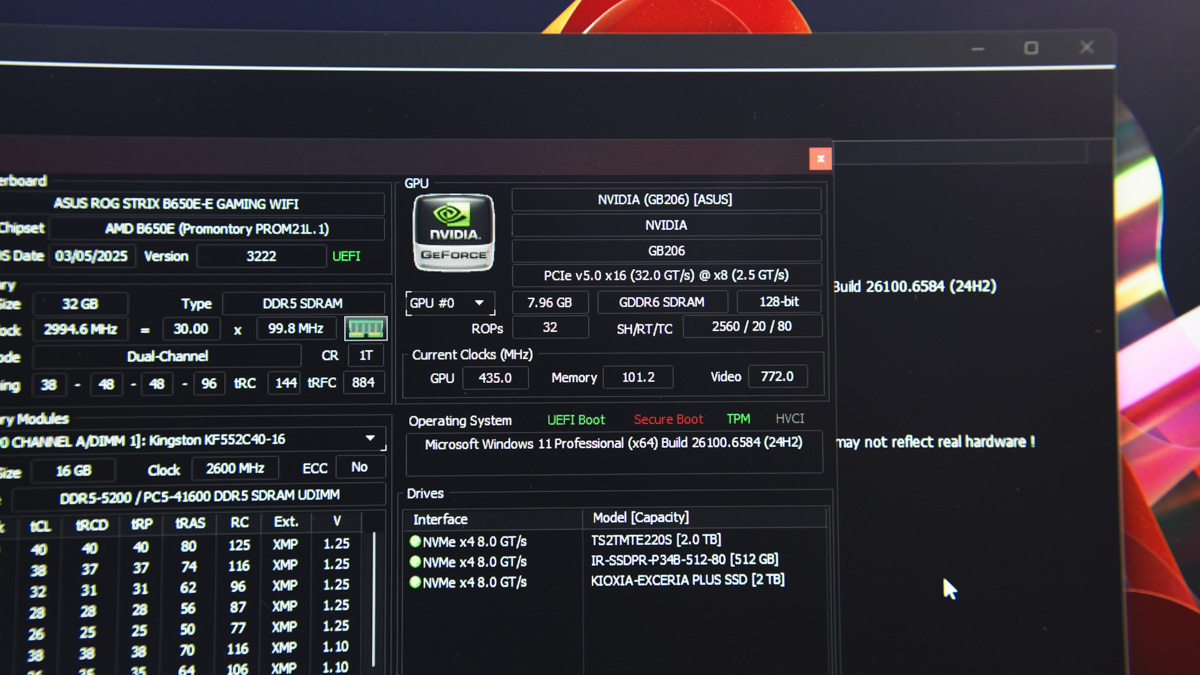Open the GPU #0 selector dropdown
The width and height of the screenshot is (1200, 675).
pyautogui.click(x=449, y=302)
